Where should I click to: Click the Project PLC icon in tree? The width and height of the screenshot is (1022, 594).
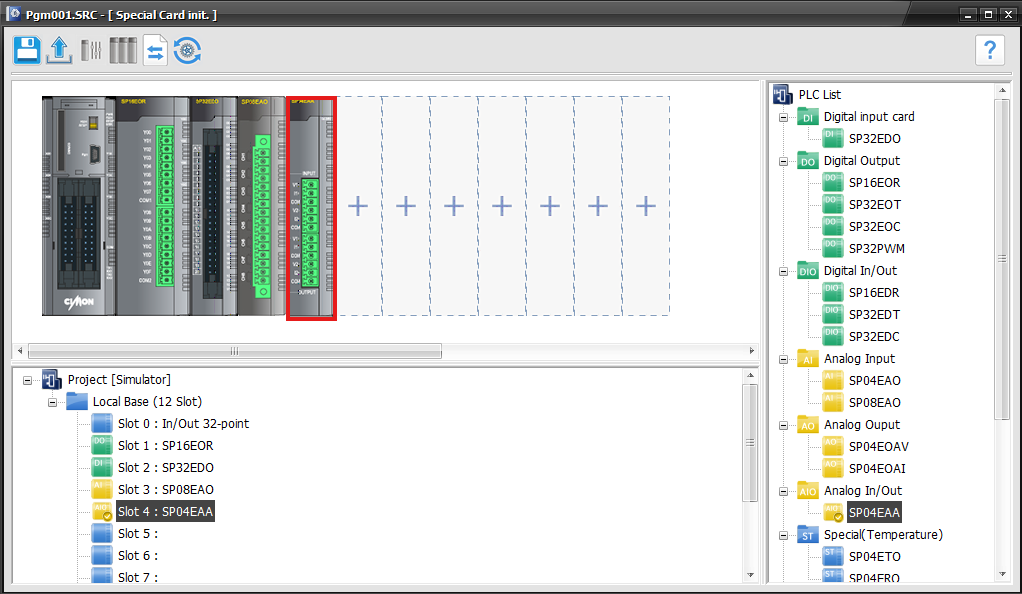[x=52, y=379]
